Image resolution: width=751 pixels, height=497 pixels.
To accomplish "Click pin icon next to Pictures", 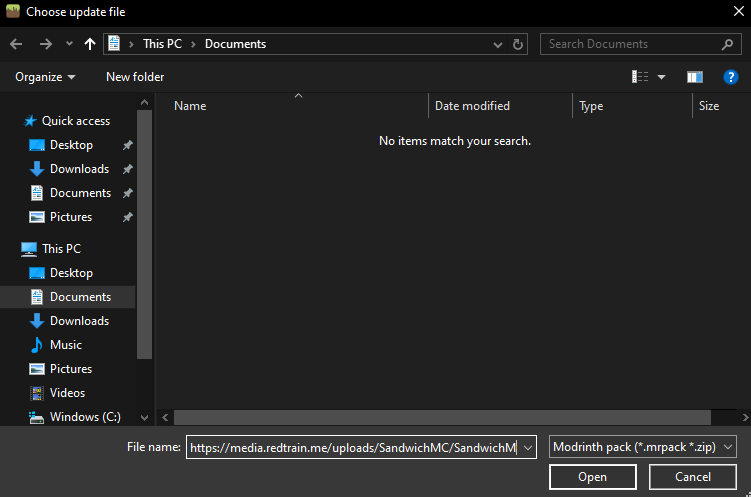I will (127, 217).
